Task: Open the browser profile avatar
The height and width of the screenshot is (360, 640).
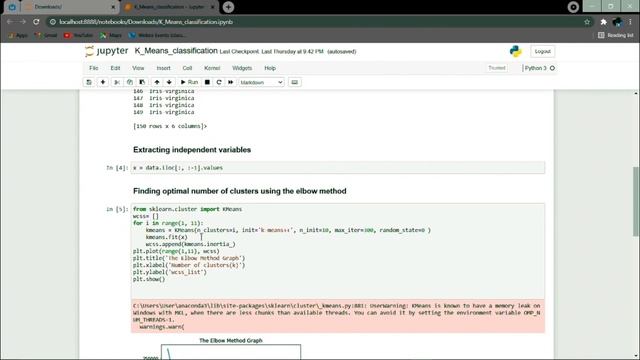Action: pos(617,22)
